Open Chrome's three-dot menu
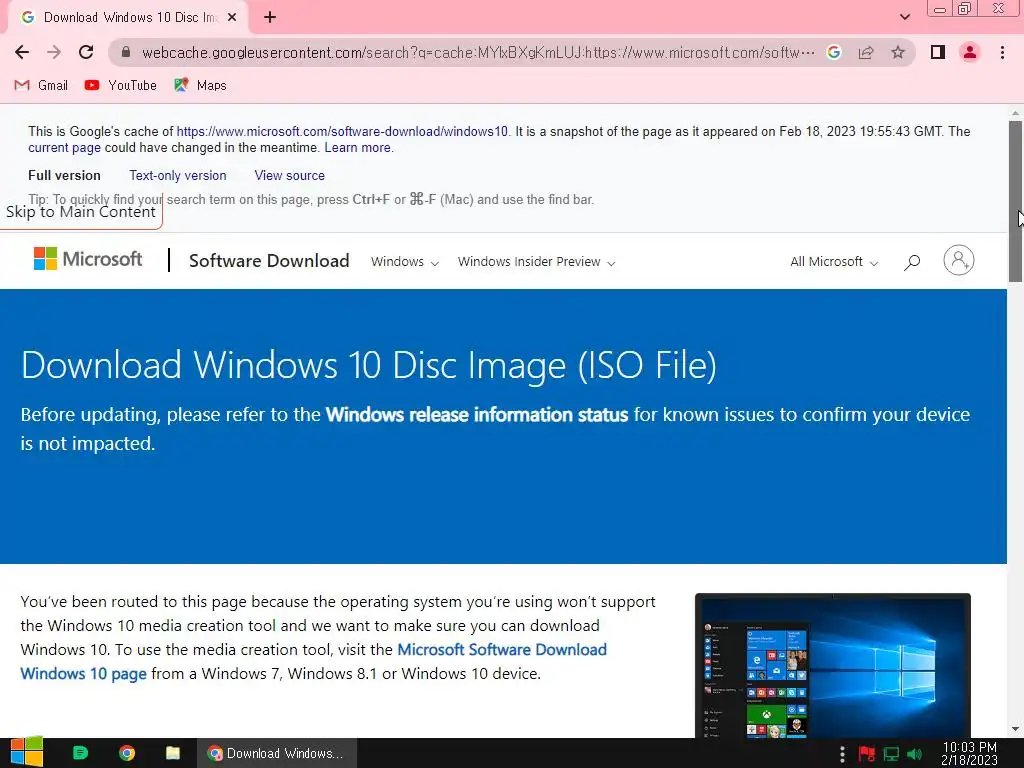Screen dimensions: 1024x768 (x=1002, y=52)
